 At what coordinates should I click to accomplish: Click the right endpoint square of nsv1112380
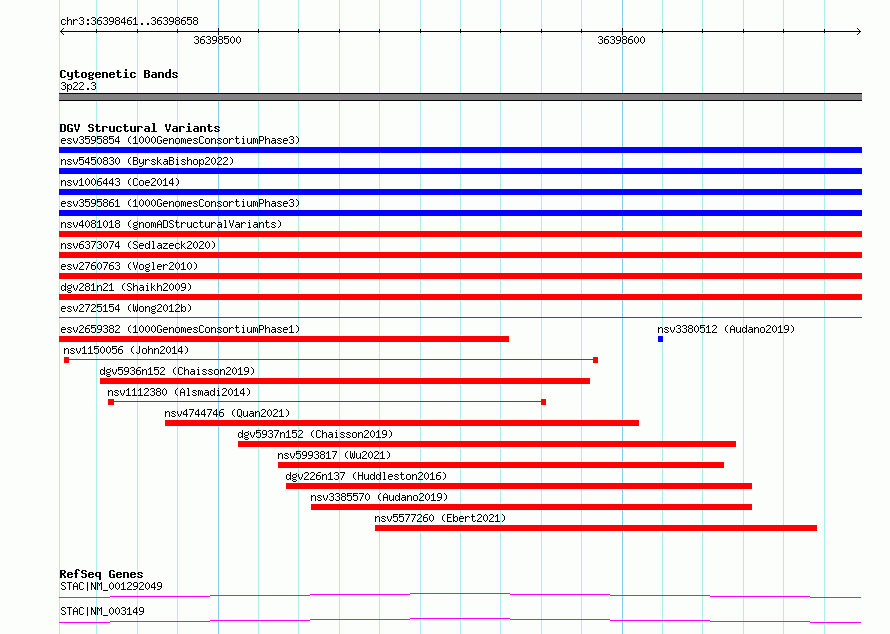(x=544, y=402)
